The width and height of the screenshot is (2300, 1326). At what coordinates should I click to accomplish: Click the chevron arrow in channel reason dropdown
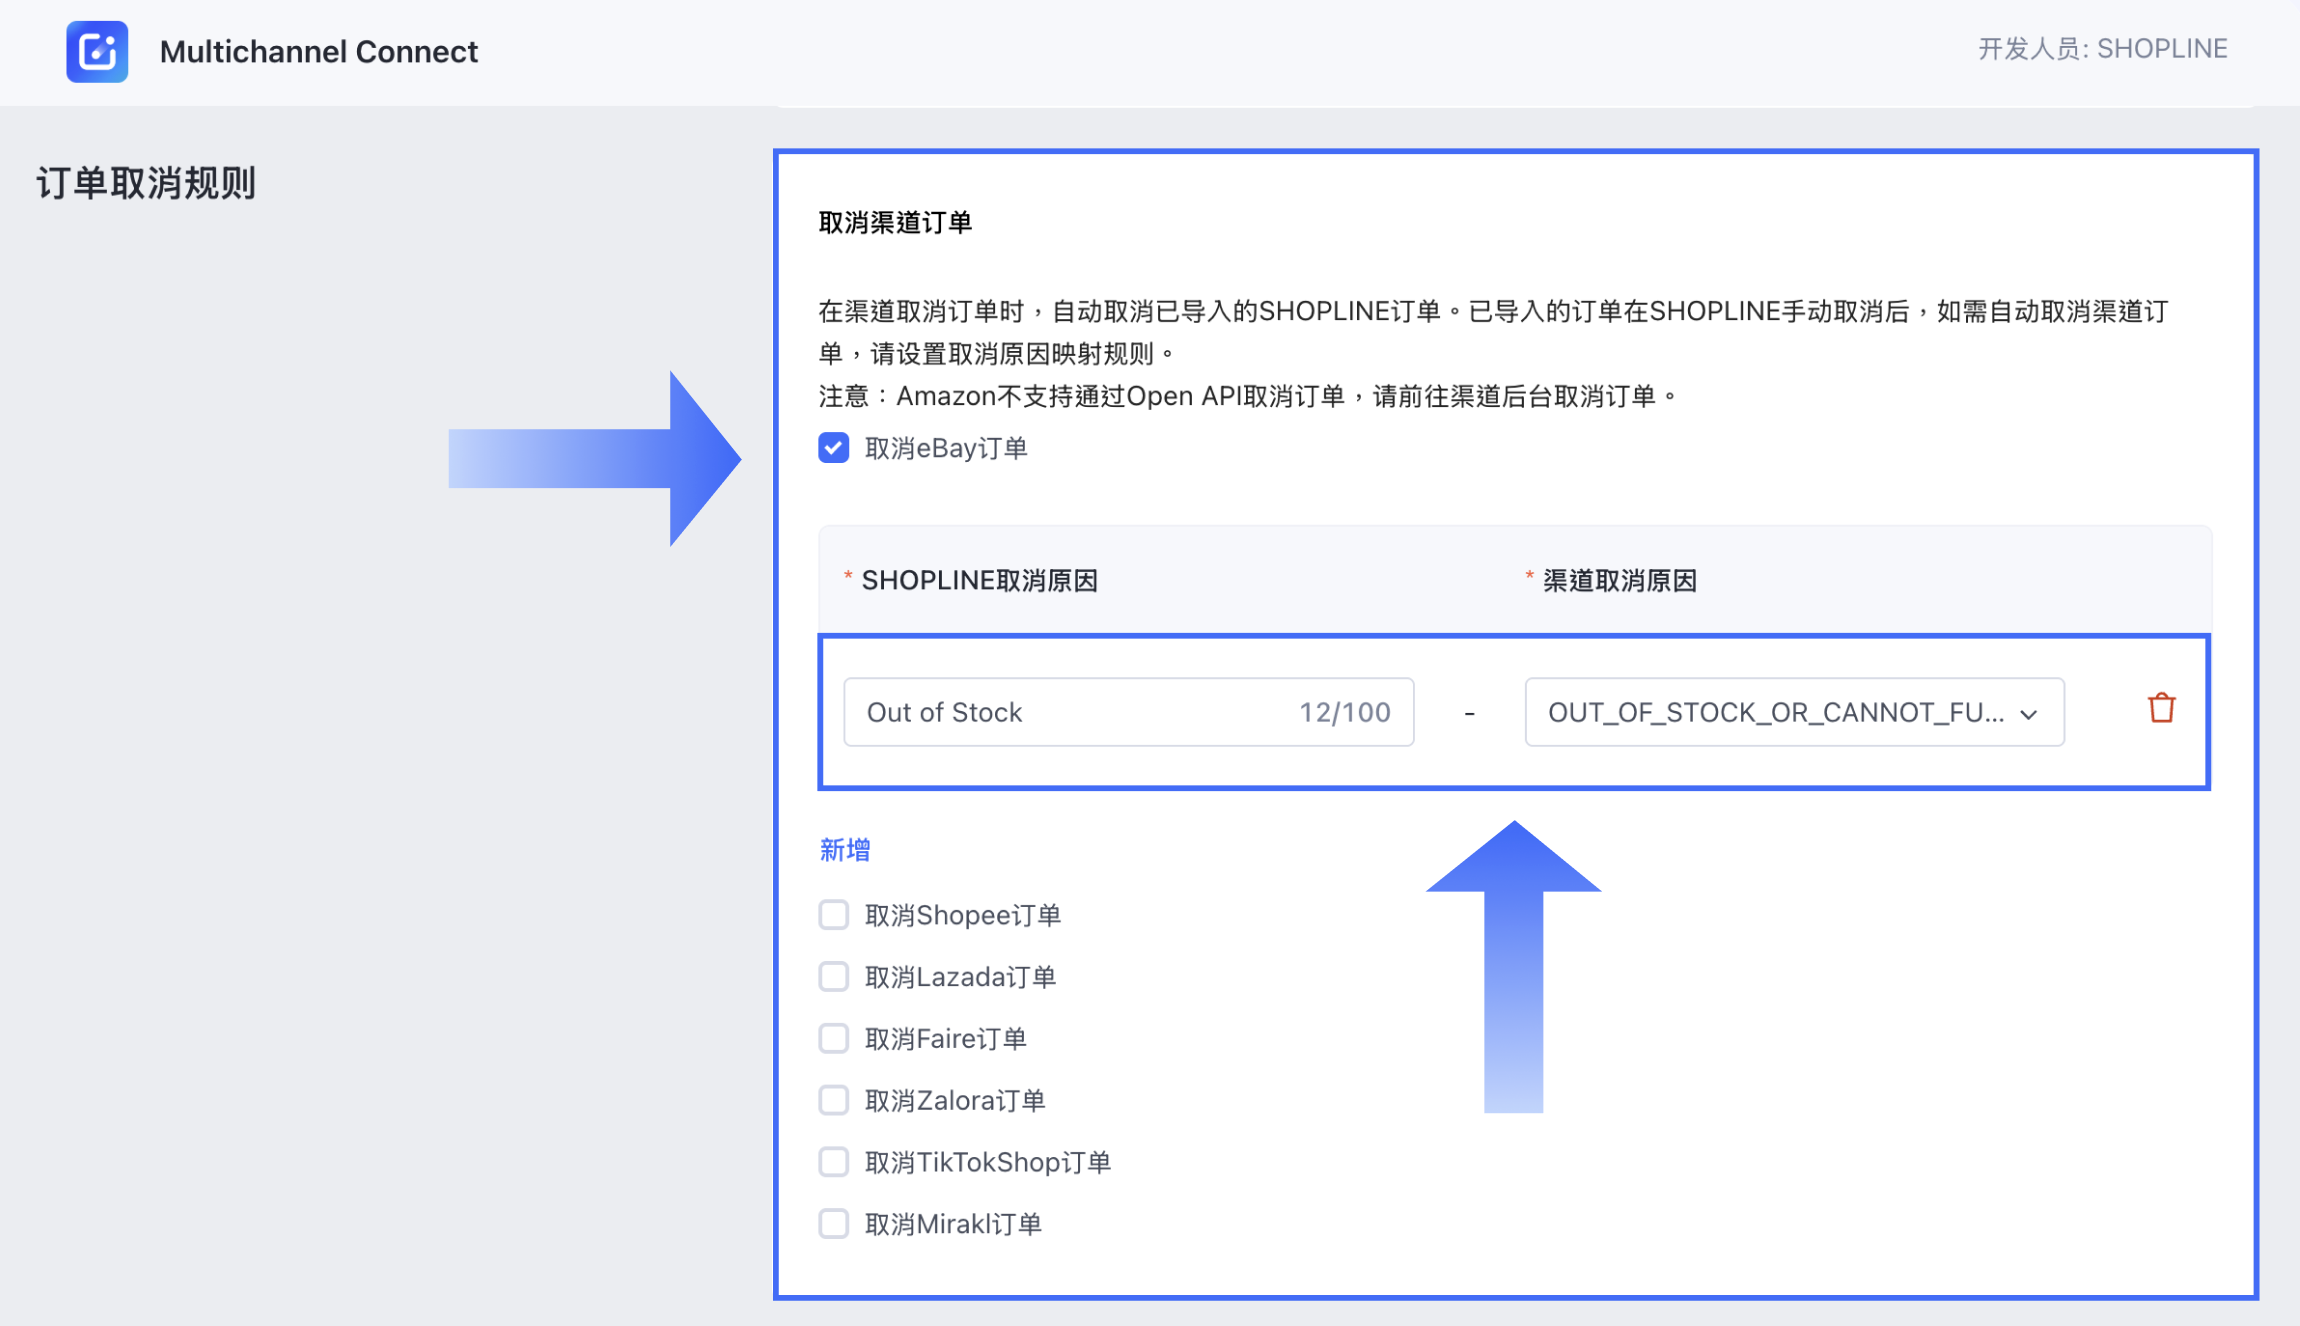2029,715
